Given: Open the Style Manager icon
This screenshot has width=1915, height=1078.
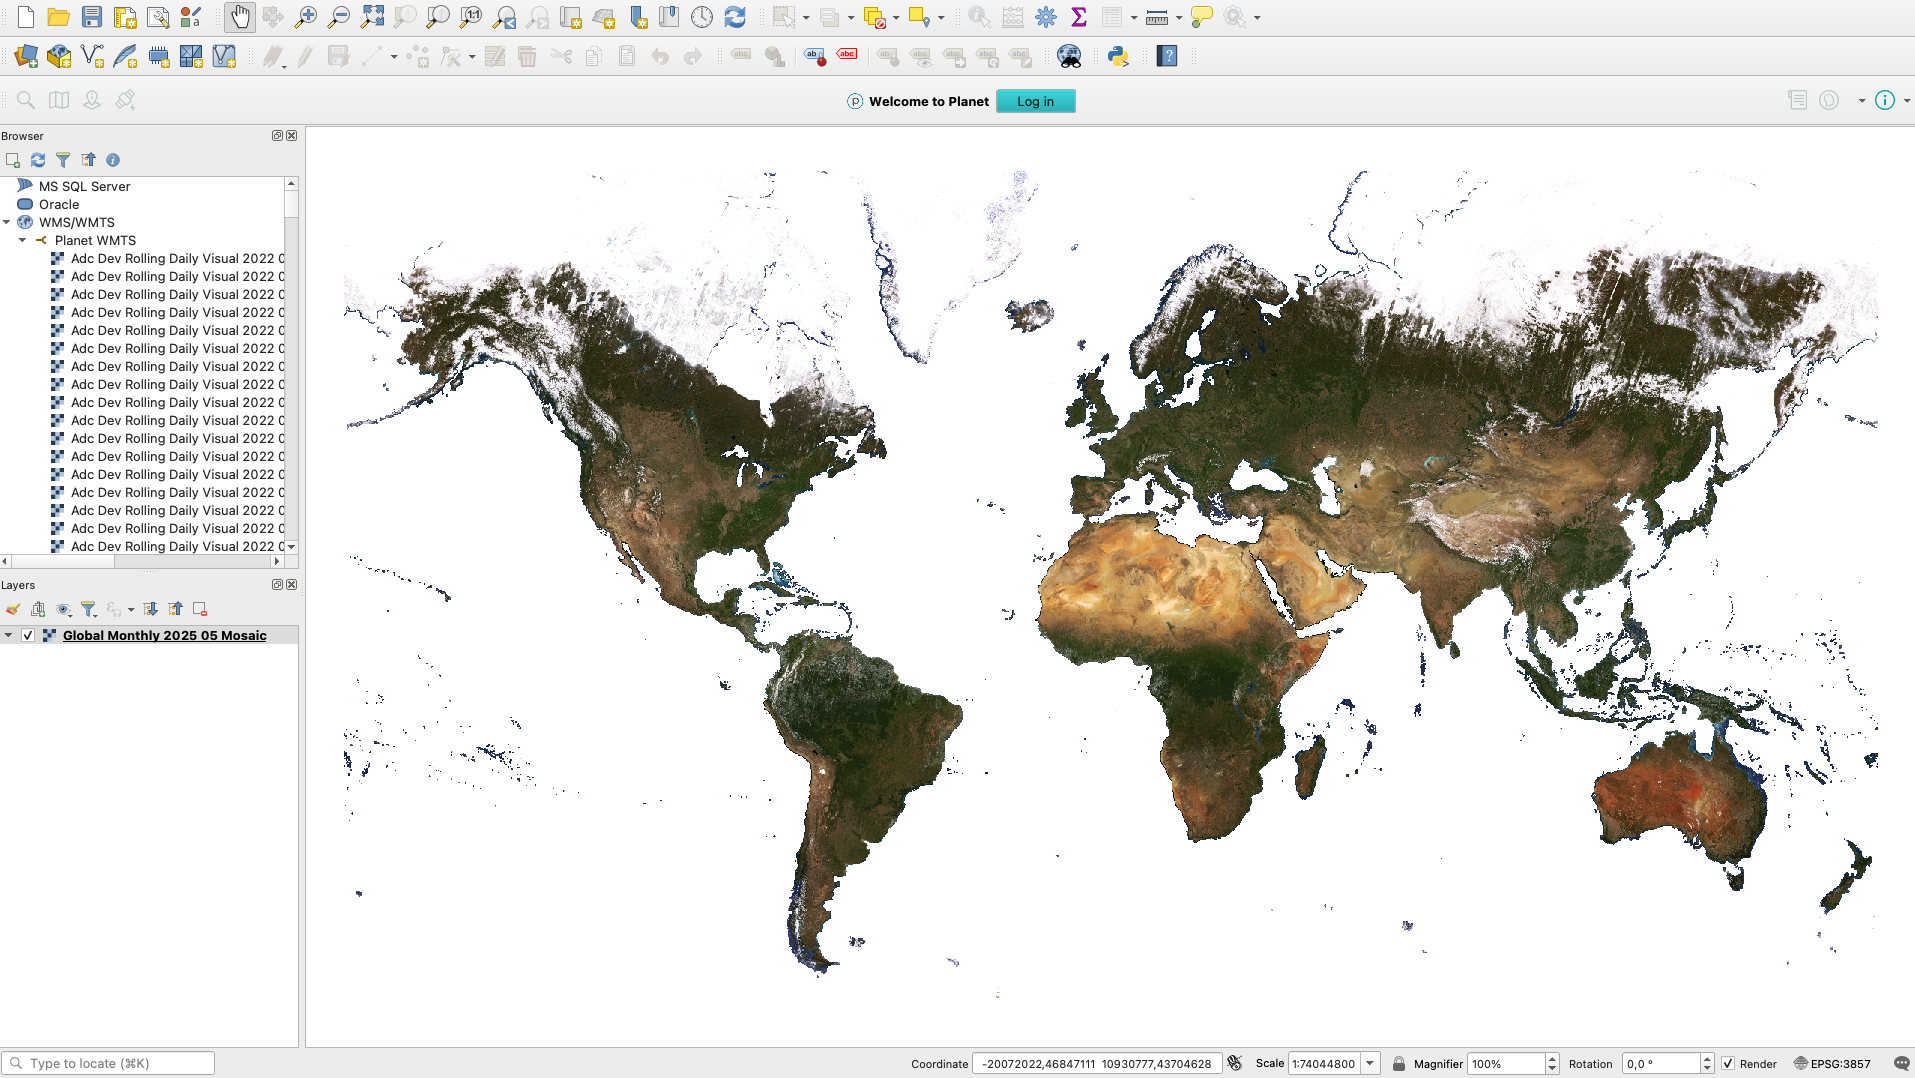Looking at the screenshot, I should coord(191,17).
